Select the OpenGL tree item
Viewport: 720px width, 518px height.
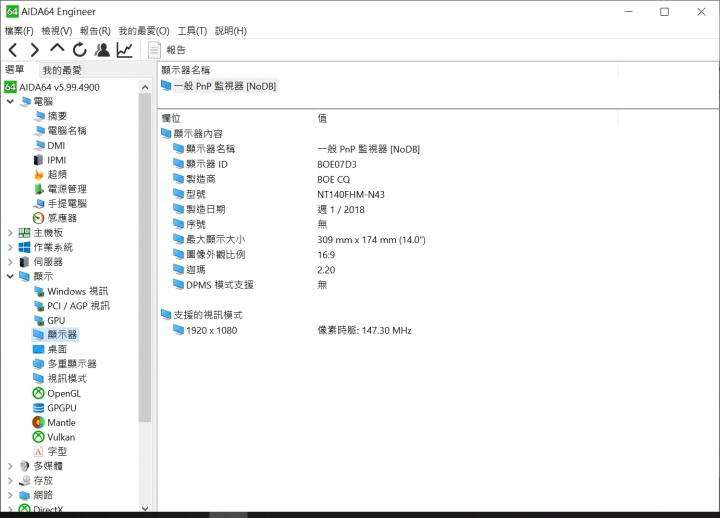[x=56, y=394]
